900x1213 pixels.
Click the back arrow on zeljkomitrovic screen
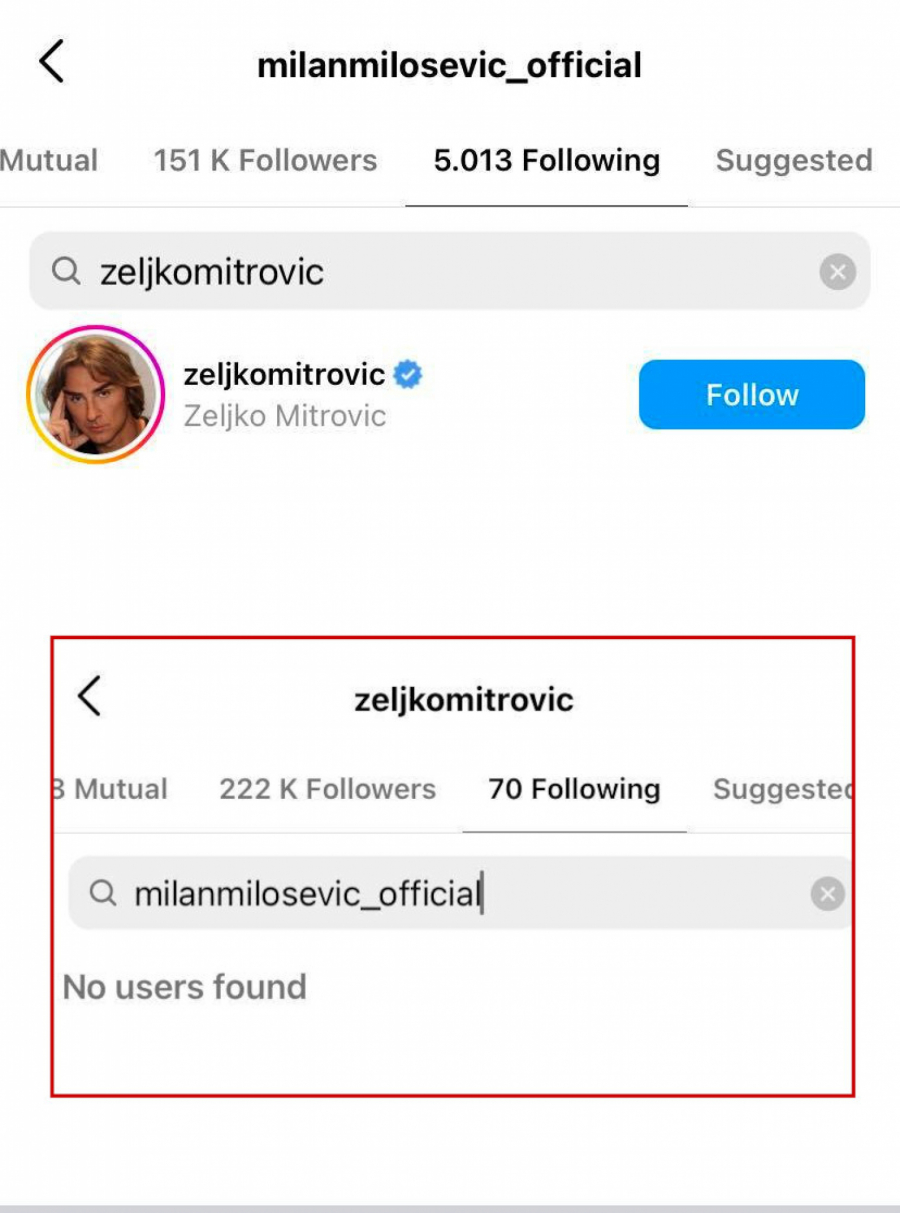[x=90, y=697]
